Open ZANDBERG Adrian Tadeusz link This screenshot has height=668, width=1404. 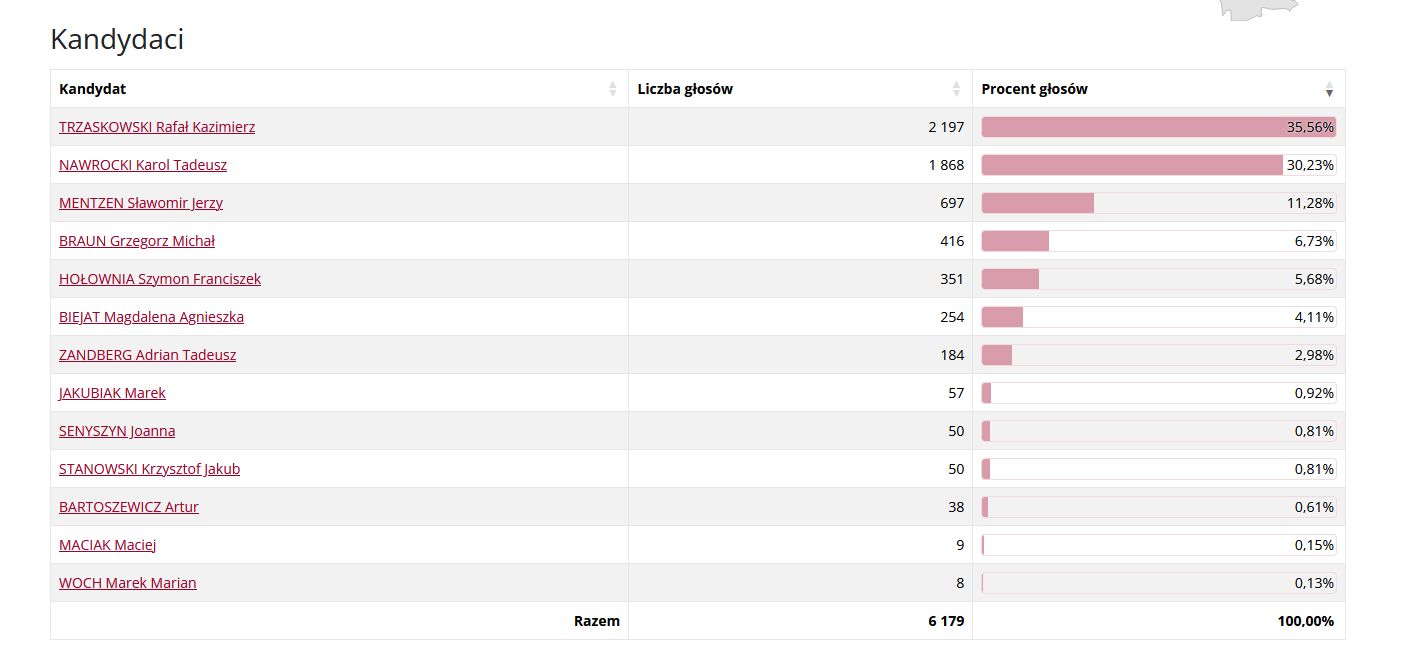point(148,355)
